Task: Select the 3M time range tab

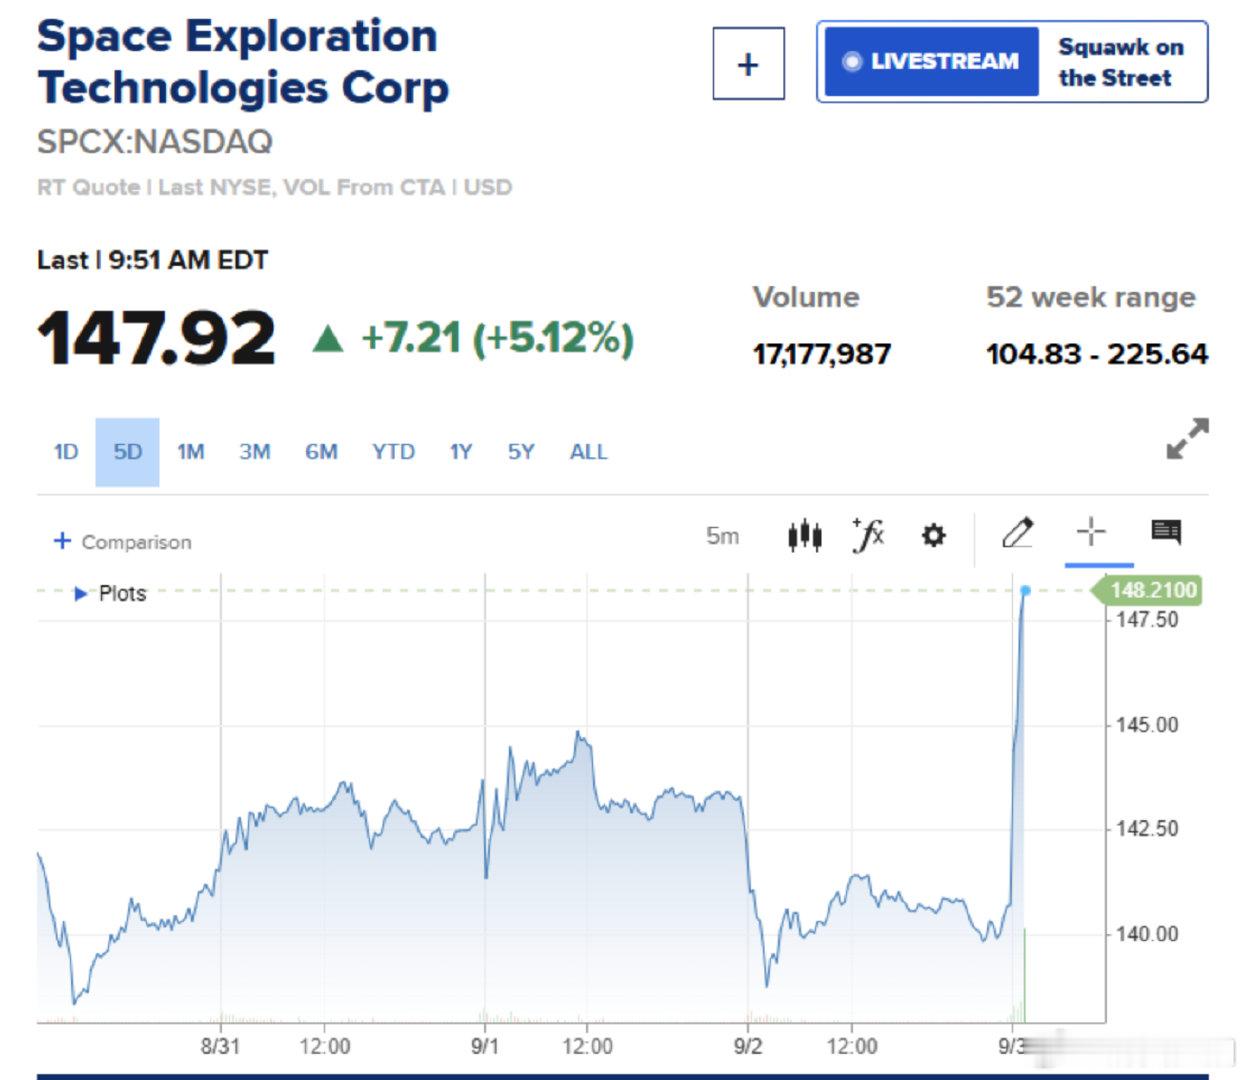Action: click(254, 452)
